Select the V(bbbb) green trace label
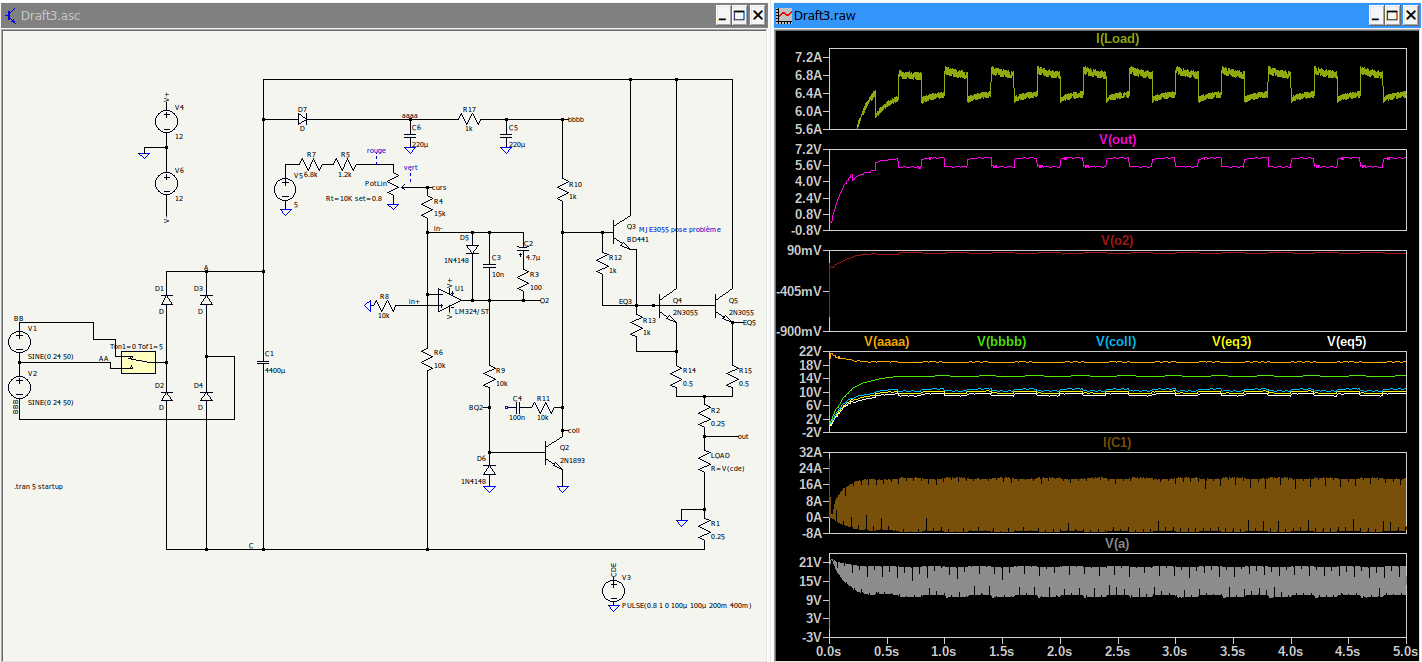Image resolution: width=1422 pixels, height=662 pixels. click(1000, 341)
